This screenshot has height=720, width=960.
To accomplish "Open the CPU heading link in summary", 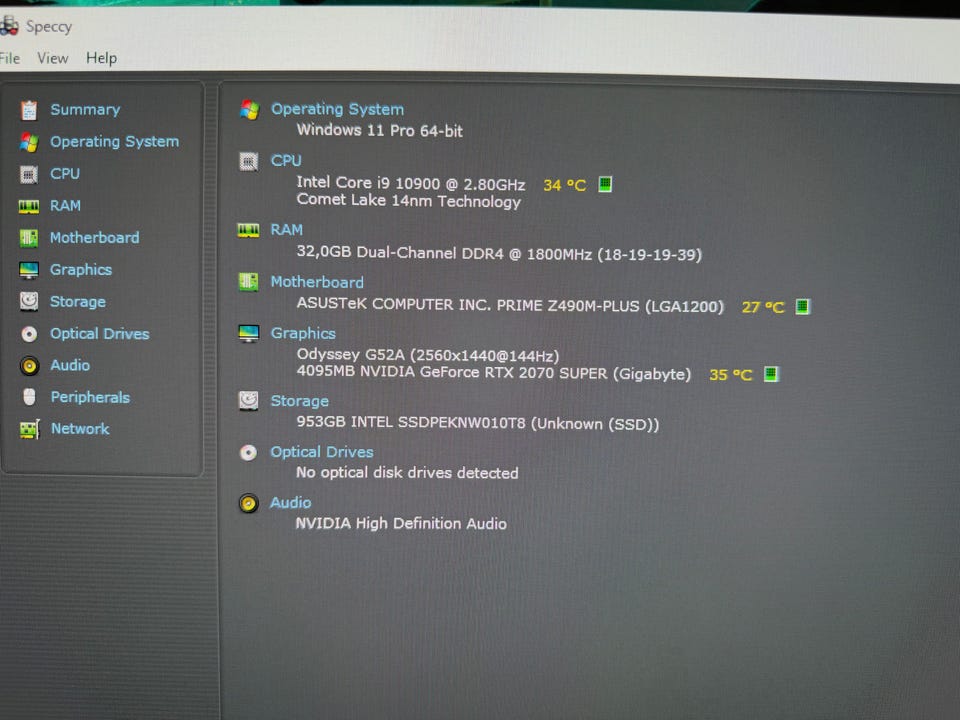I will 286,160.
